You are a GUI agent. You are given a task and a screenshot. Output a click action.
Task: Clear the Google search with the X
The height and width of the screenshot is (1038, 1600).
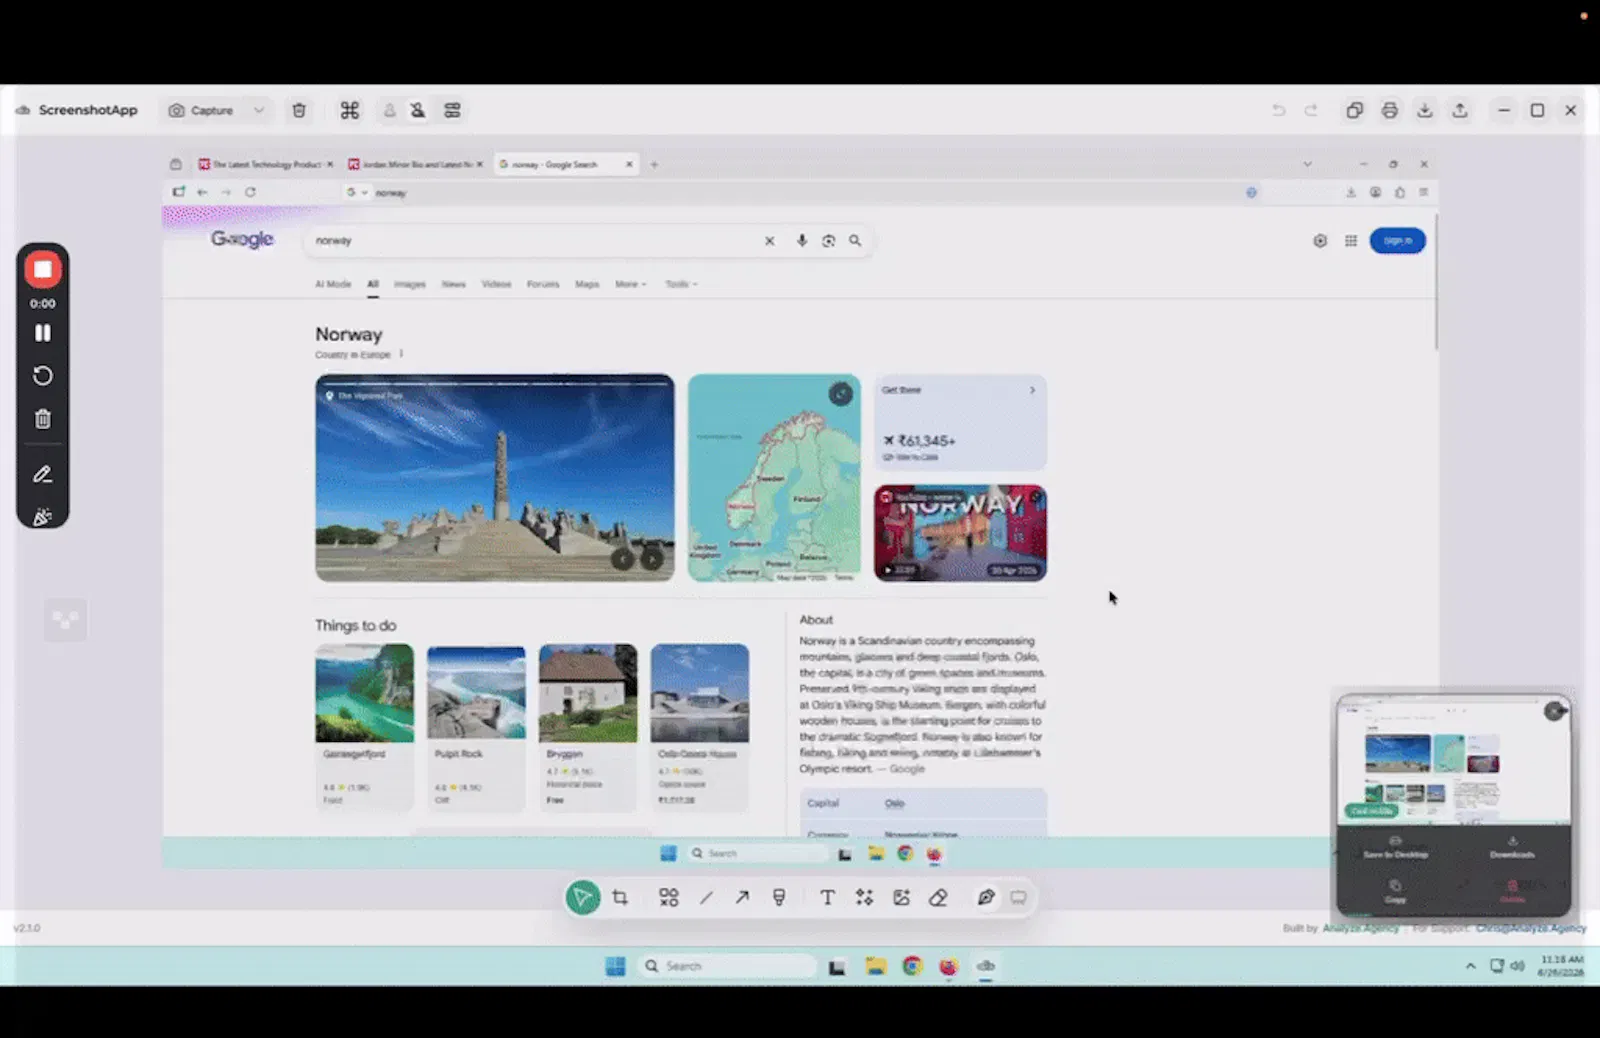pos(770,241)
